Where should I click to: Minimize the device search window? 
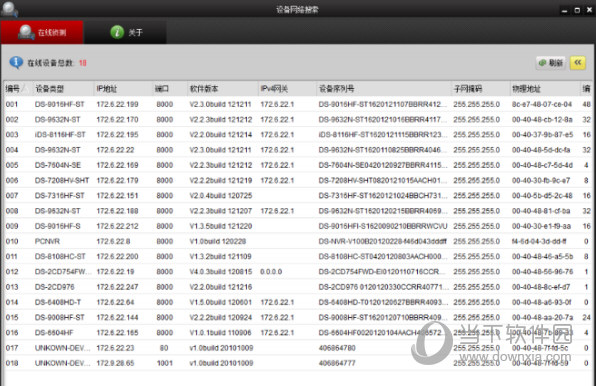coord(564,10)
